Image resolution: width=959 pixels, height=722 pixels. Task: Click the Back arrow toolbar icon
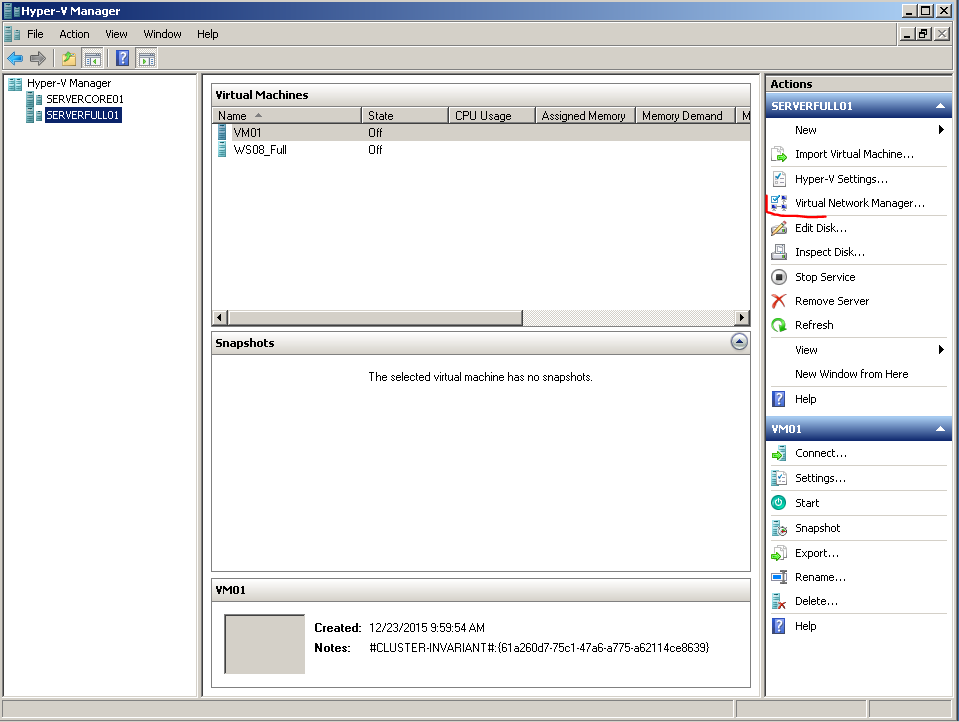pyautogui.click(x=15, y=59)
